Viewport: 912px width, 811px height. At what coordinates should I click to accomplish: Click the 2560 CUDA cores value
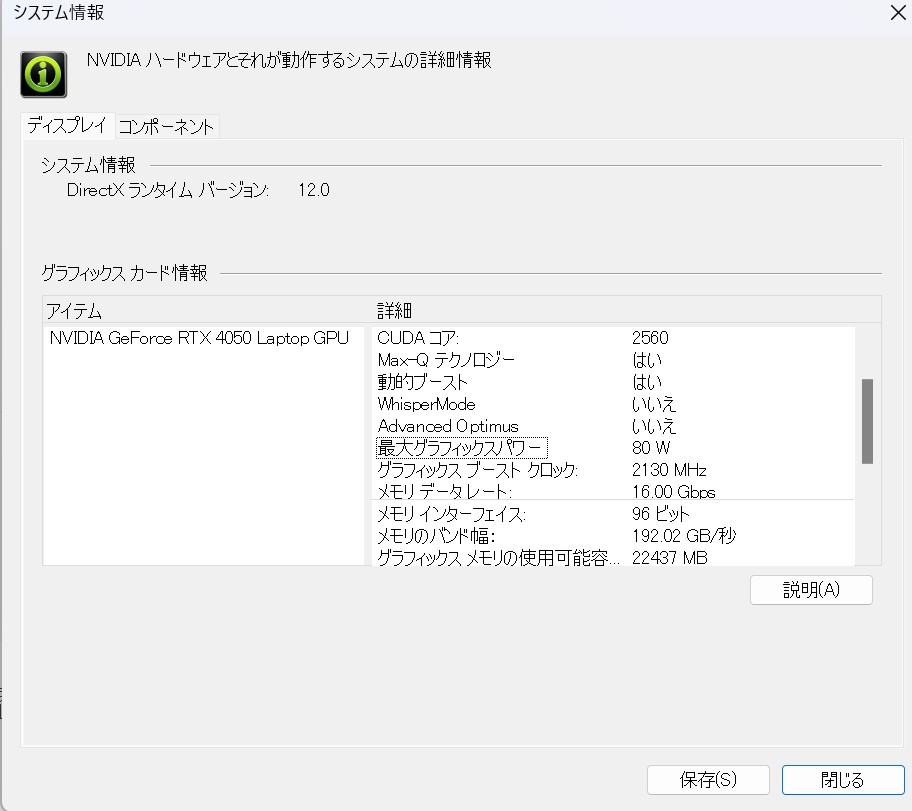[x=650, y=338]
